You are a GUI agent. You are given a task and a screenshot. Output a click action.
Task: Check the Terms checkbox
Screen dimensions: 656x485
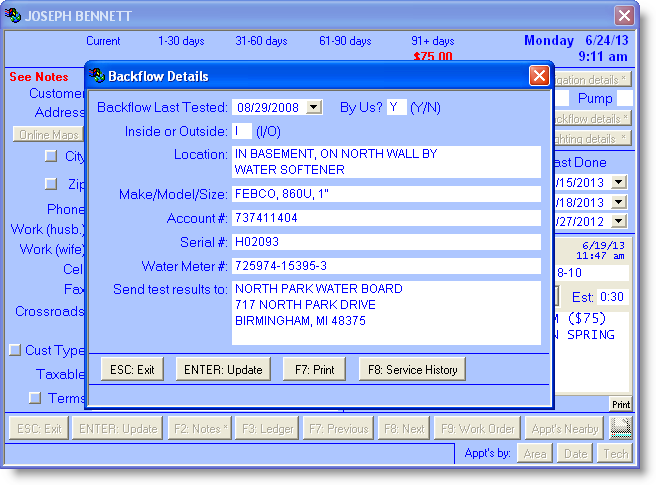tap(35, 398)
